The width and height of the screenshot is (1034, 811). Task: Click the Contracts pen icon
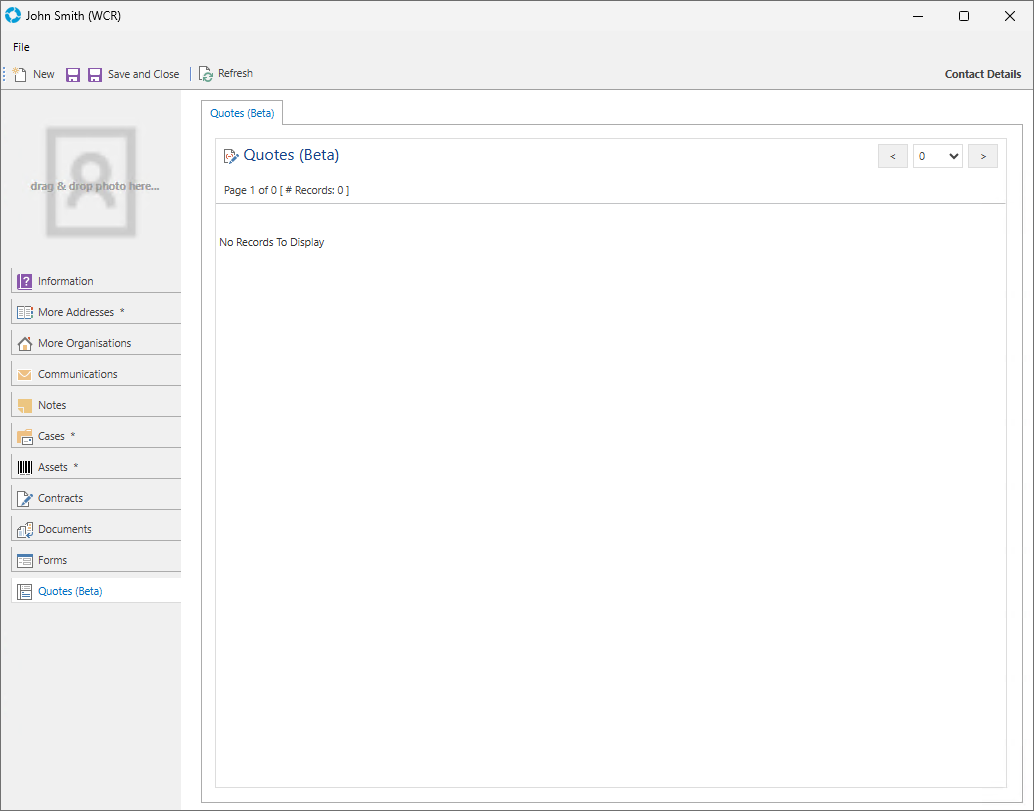[x=25, y=498]
